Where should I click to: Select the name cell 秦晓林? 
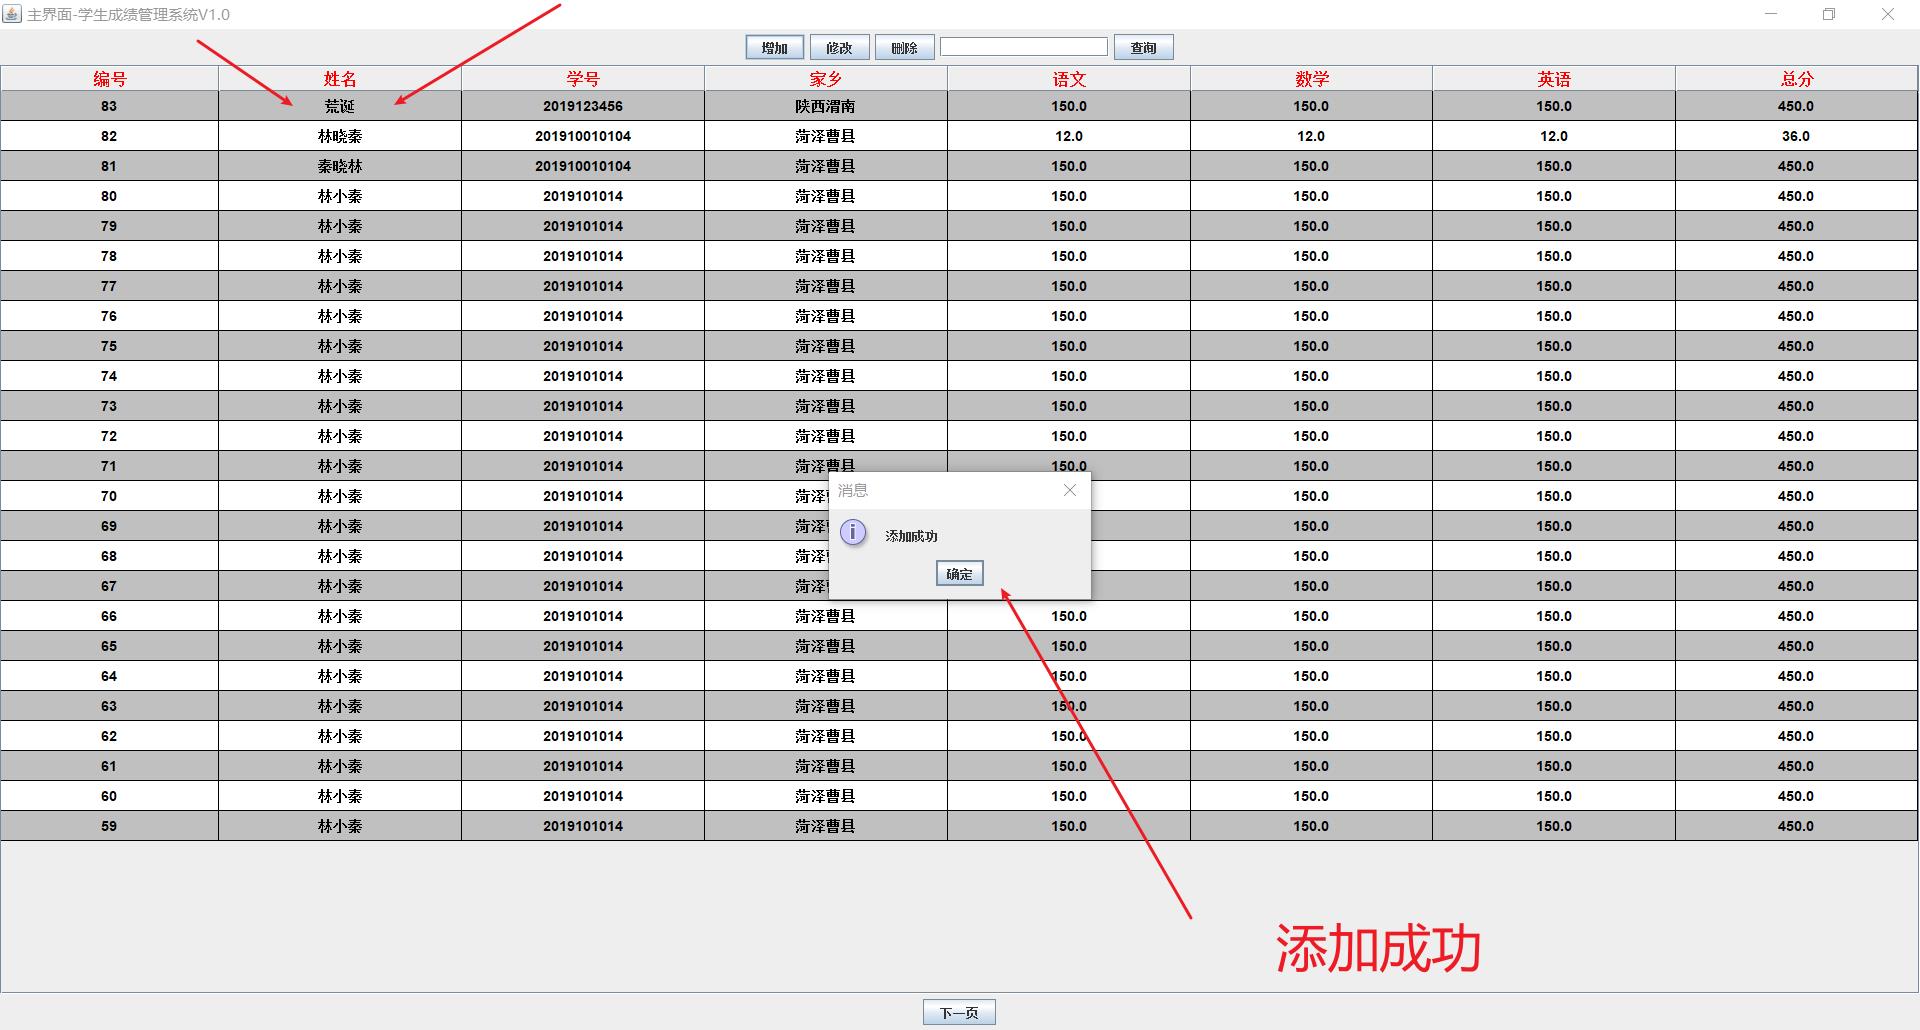340,166
